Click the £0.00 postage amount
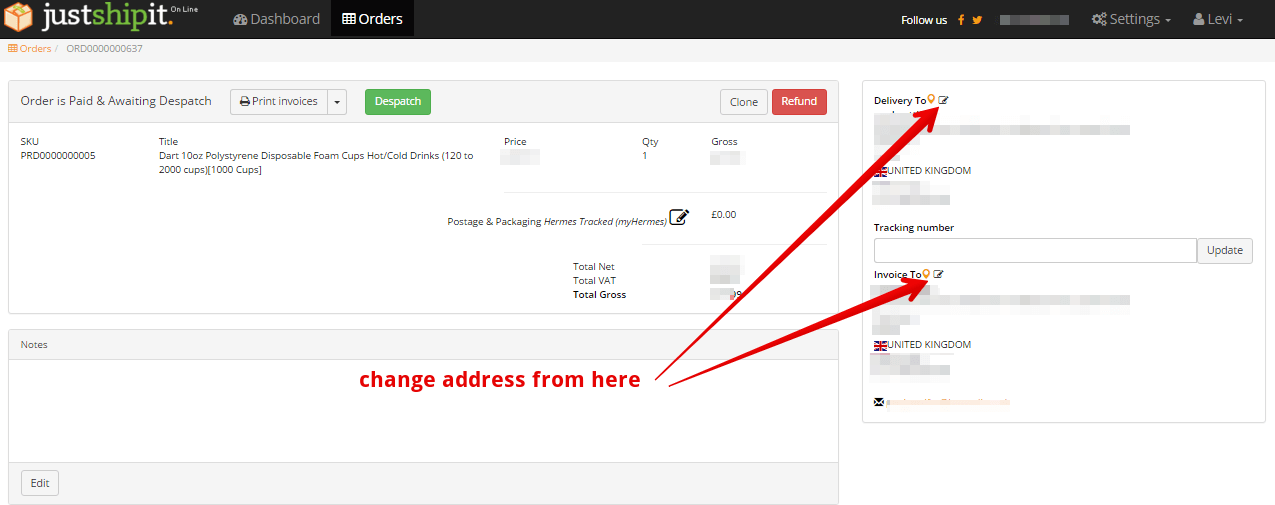1275x505 pixels. point(723,214)
